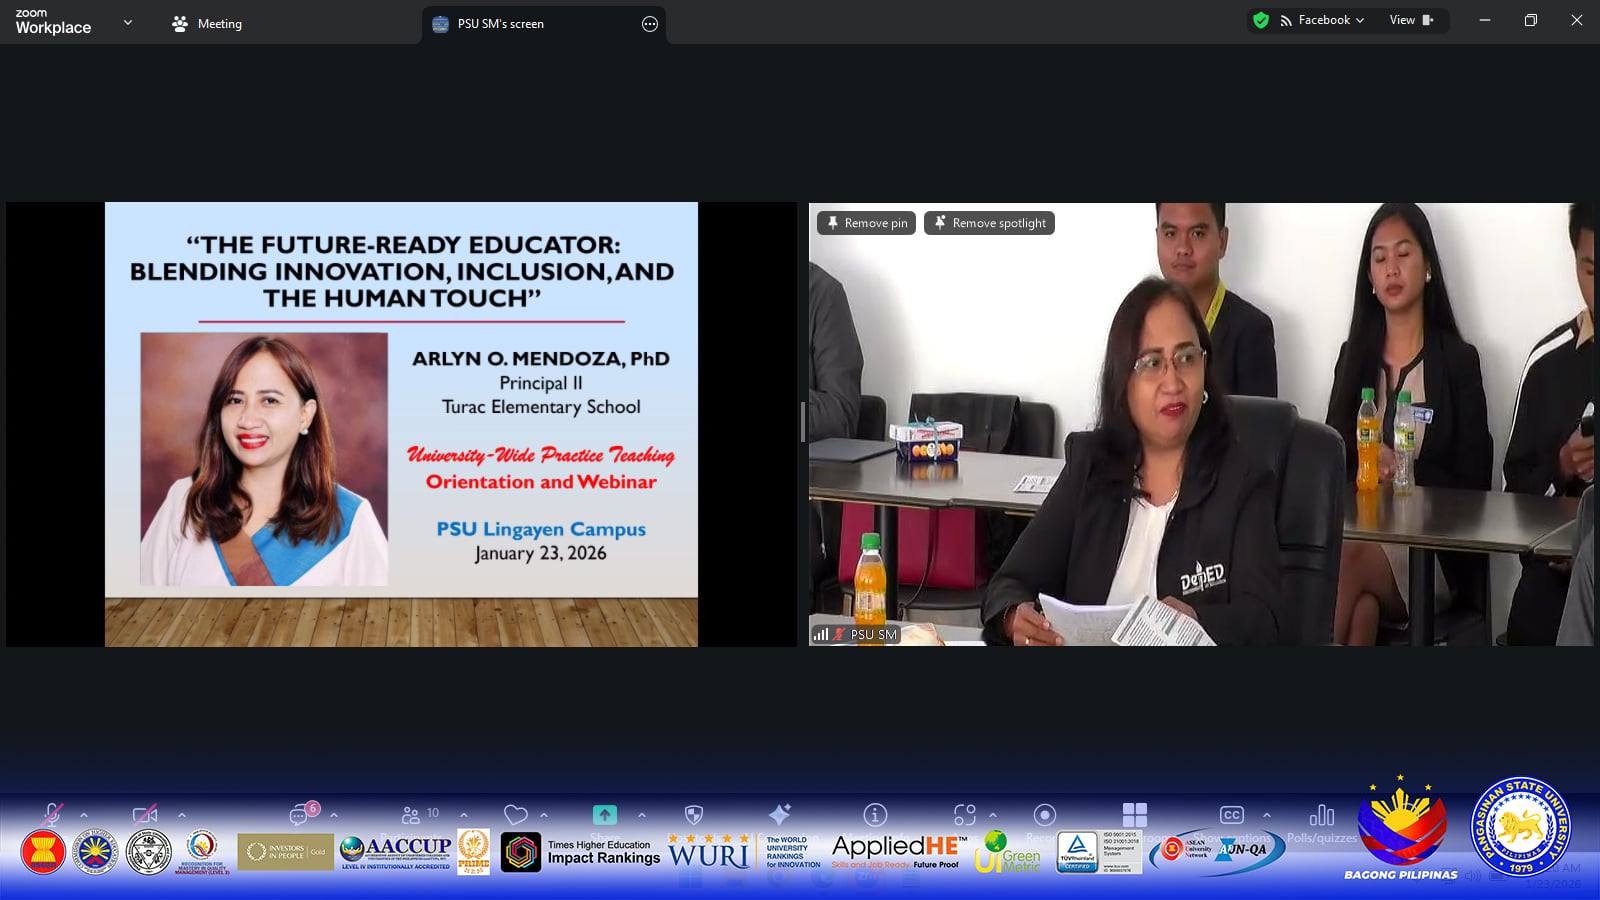Expand the audio options arrow beside microphone
Image resolution: width=1600 pixels, height=900 pixels.
pyautogui.click(x=84, y=815)
